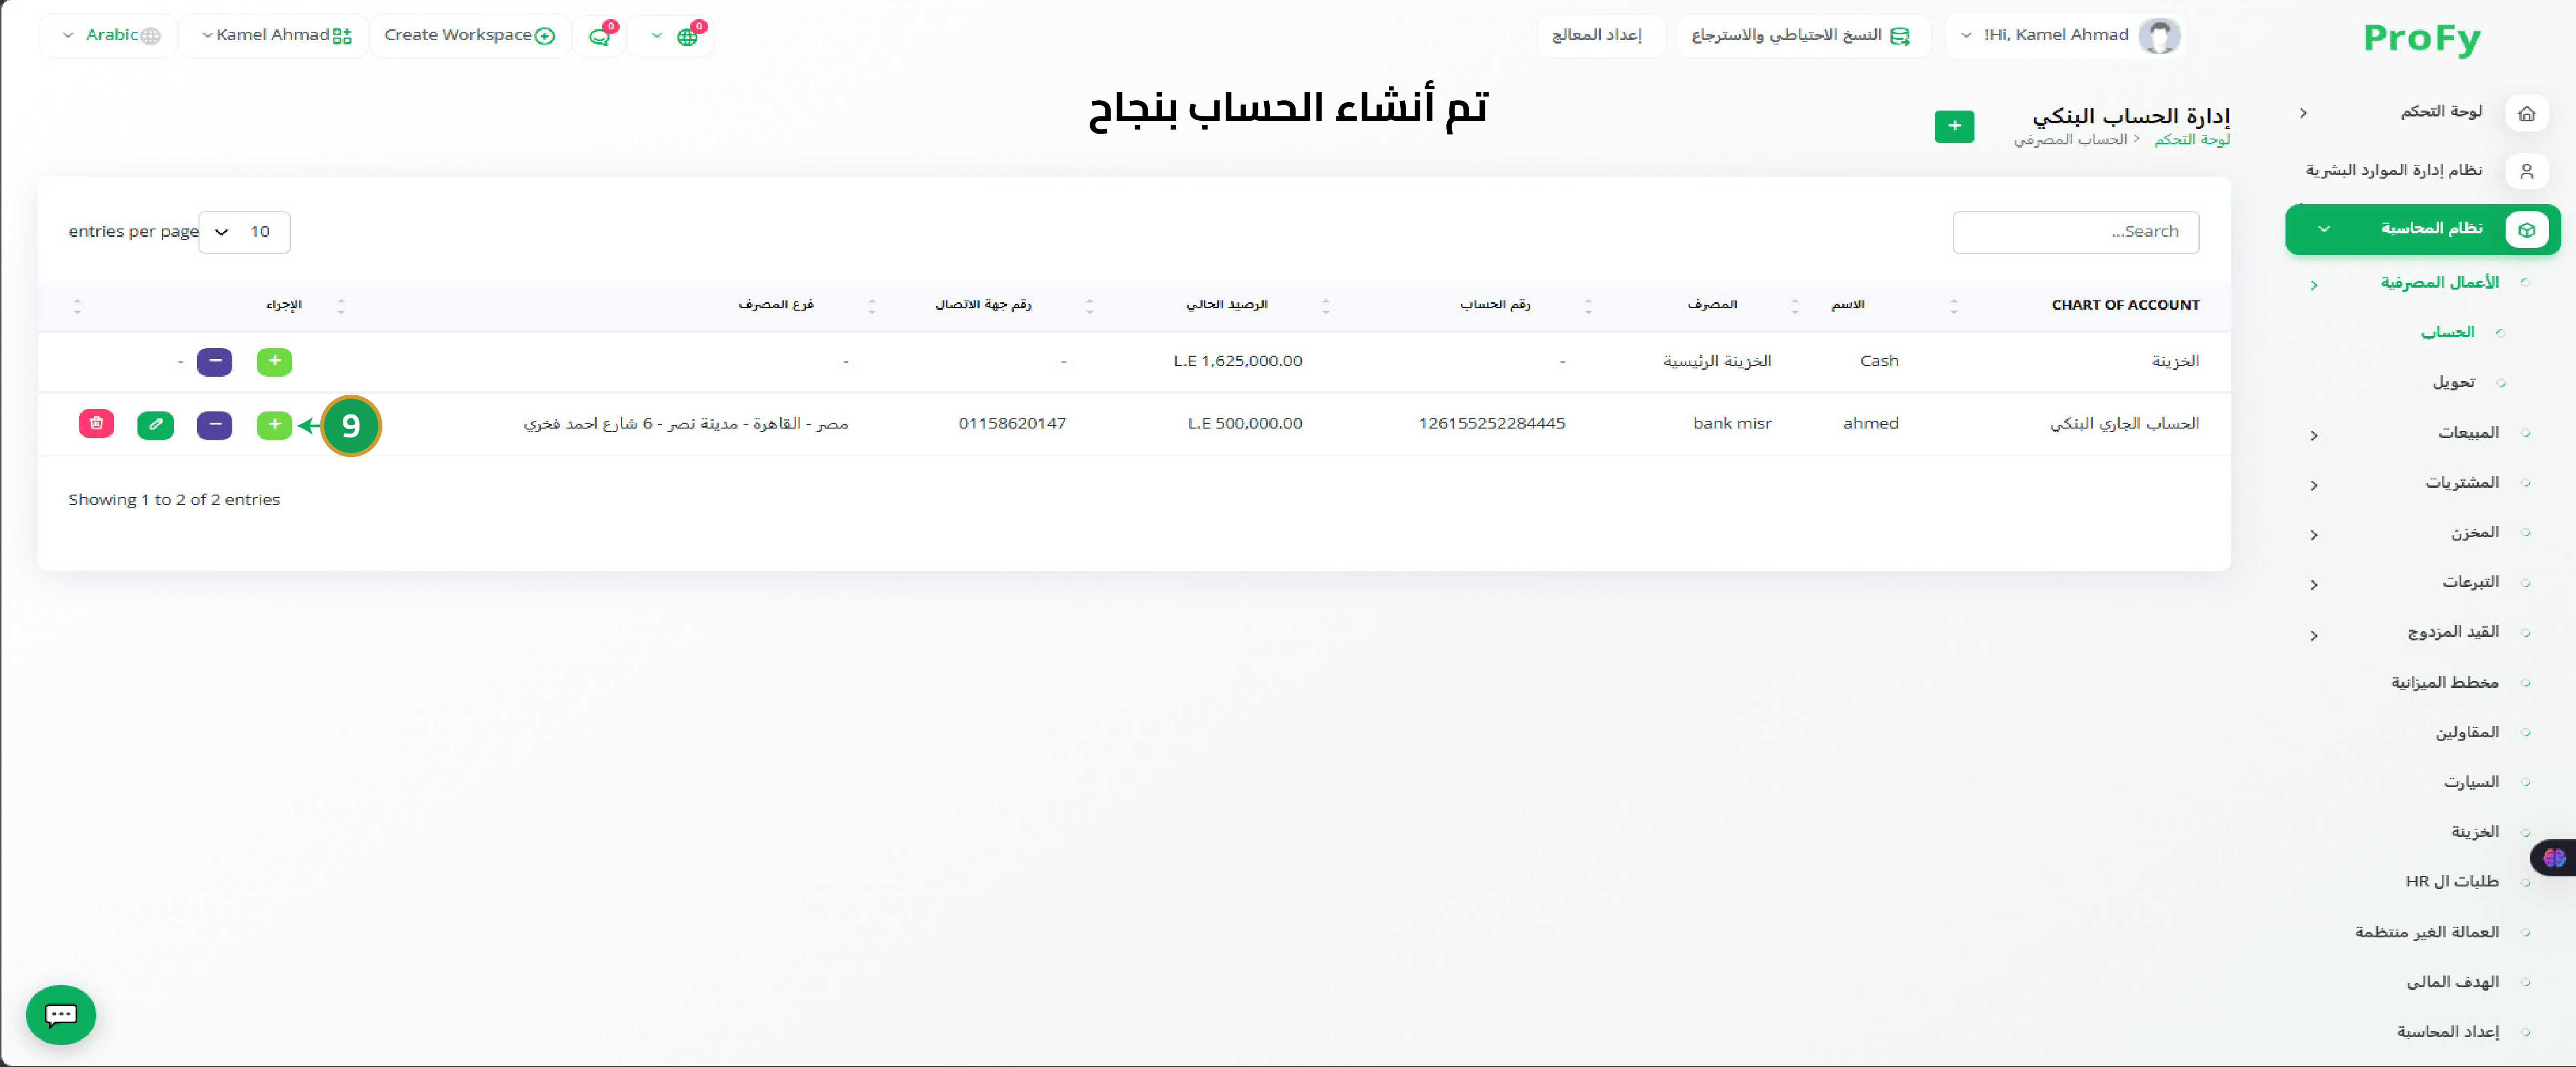The width and height of the screenshot is (2576, 1067).
Task: Expand the المشتريات sidebar submenu
Action: click(x=2314, y=485)
